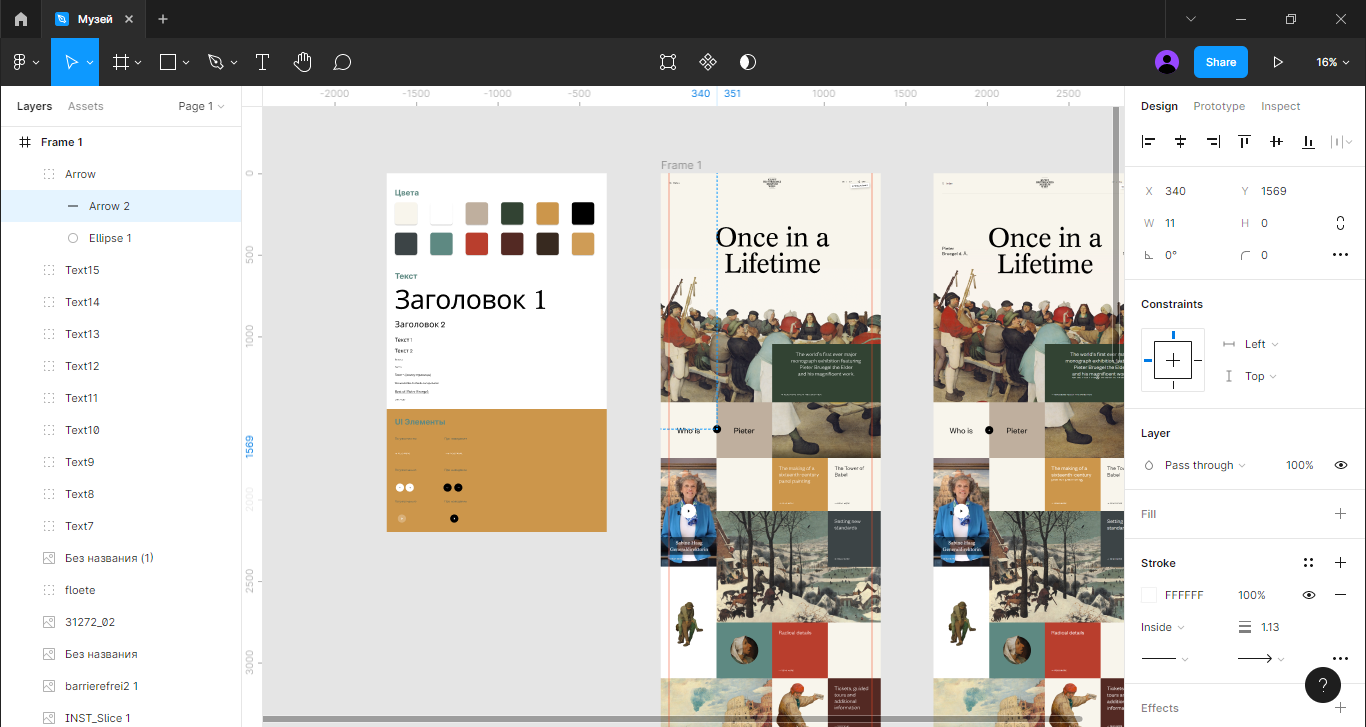The width and height of the screenshot is (1366, 727).
Task: Open the help question mark button
Action: pyautogui.click(x=1323, y=685)
